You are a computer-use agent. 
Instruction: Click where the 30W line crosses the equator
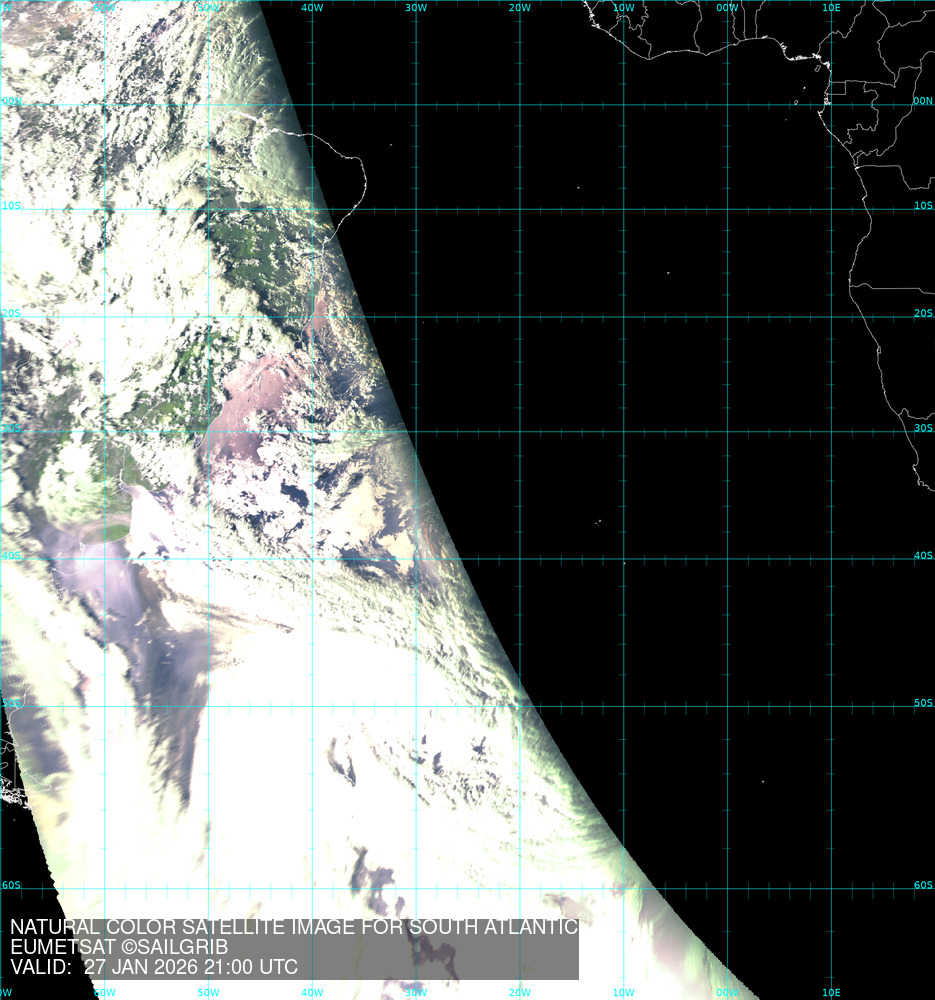(x=416, y=104)
